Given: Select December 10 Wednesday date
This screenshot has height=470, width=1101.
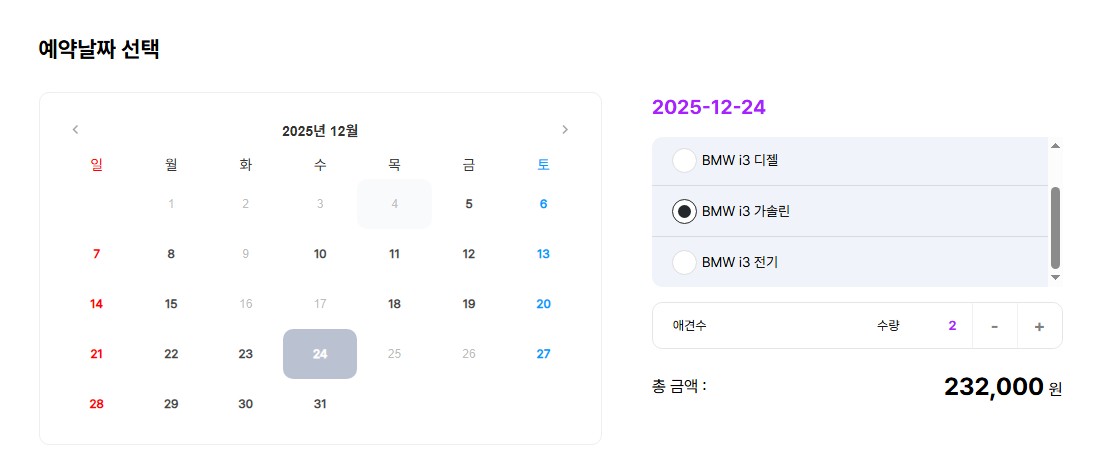Looking at the screenshot, I should [x=320, y=254].
